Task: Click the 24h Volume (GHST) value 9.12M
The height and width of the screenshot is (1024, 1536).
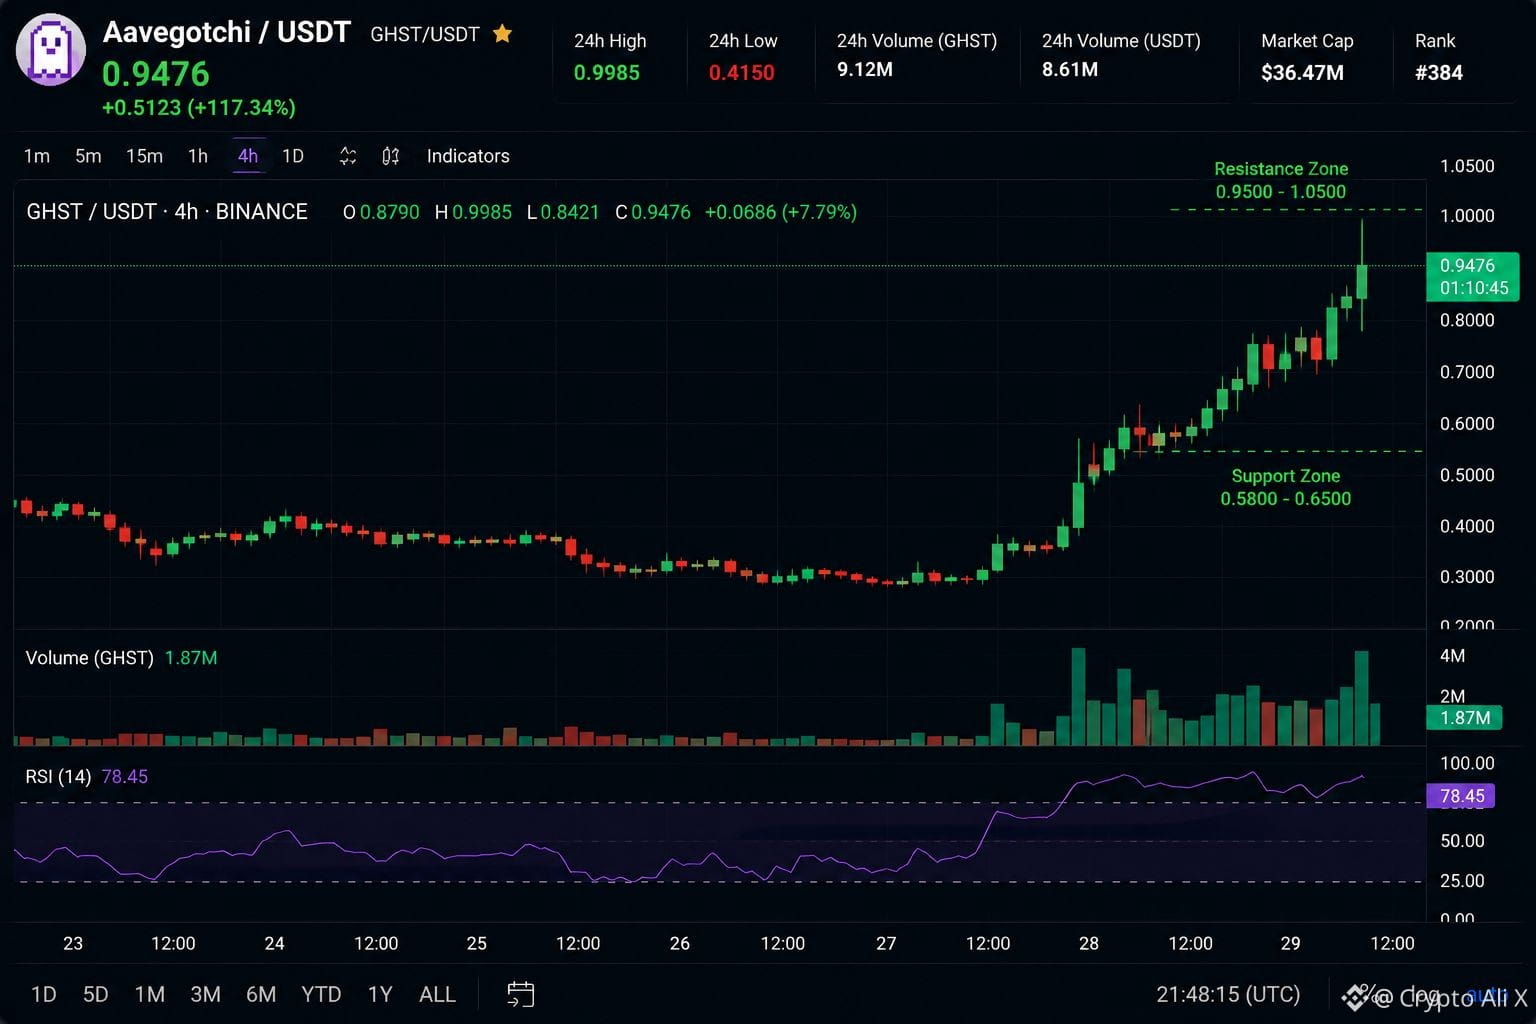Action: [x=865, y=69]
